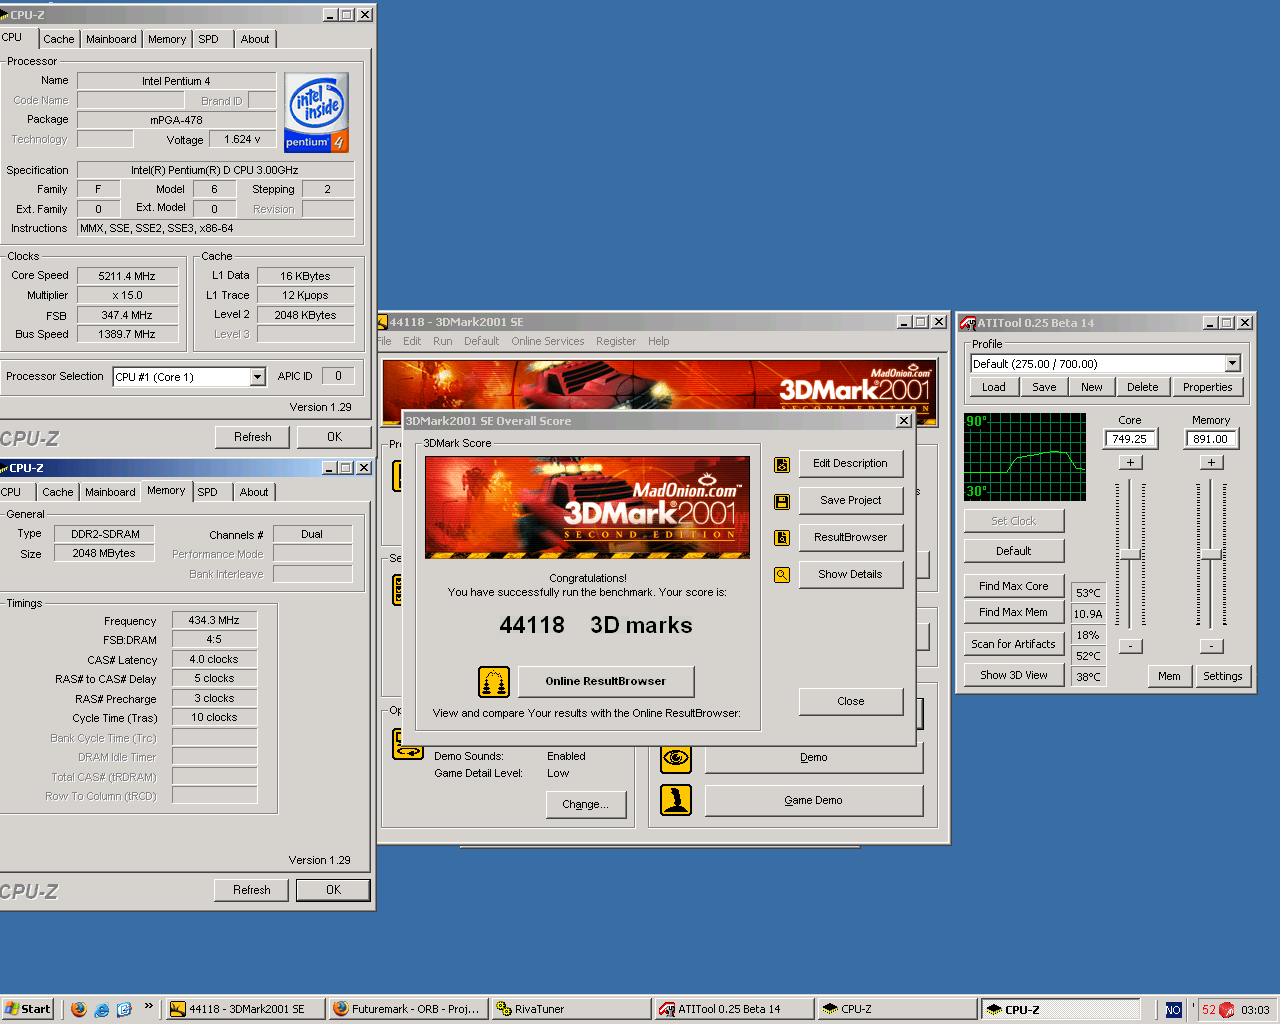The width and height of the screenshot is (1280, 1024).
Task: Switch to ATITool 0.25 Beta 14 taskbar item
Action: [733, 1009]
